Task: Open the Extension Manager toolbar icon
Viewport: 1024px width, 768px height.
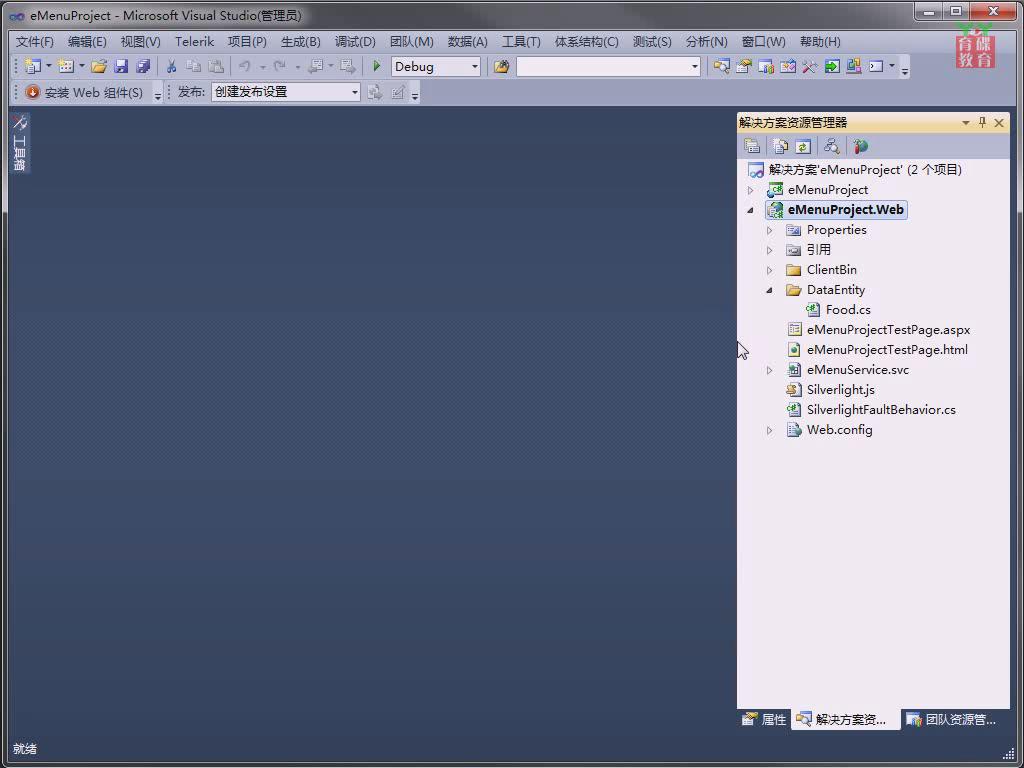Action: pyautogui.click(x=854, y=66)
